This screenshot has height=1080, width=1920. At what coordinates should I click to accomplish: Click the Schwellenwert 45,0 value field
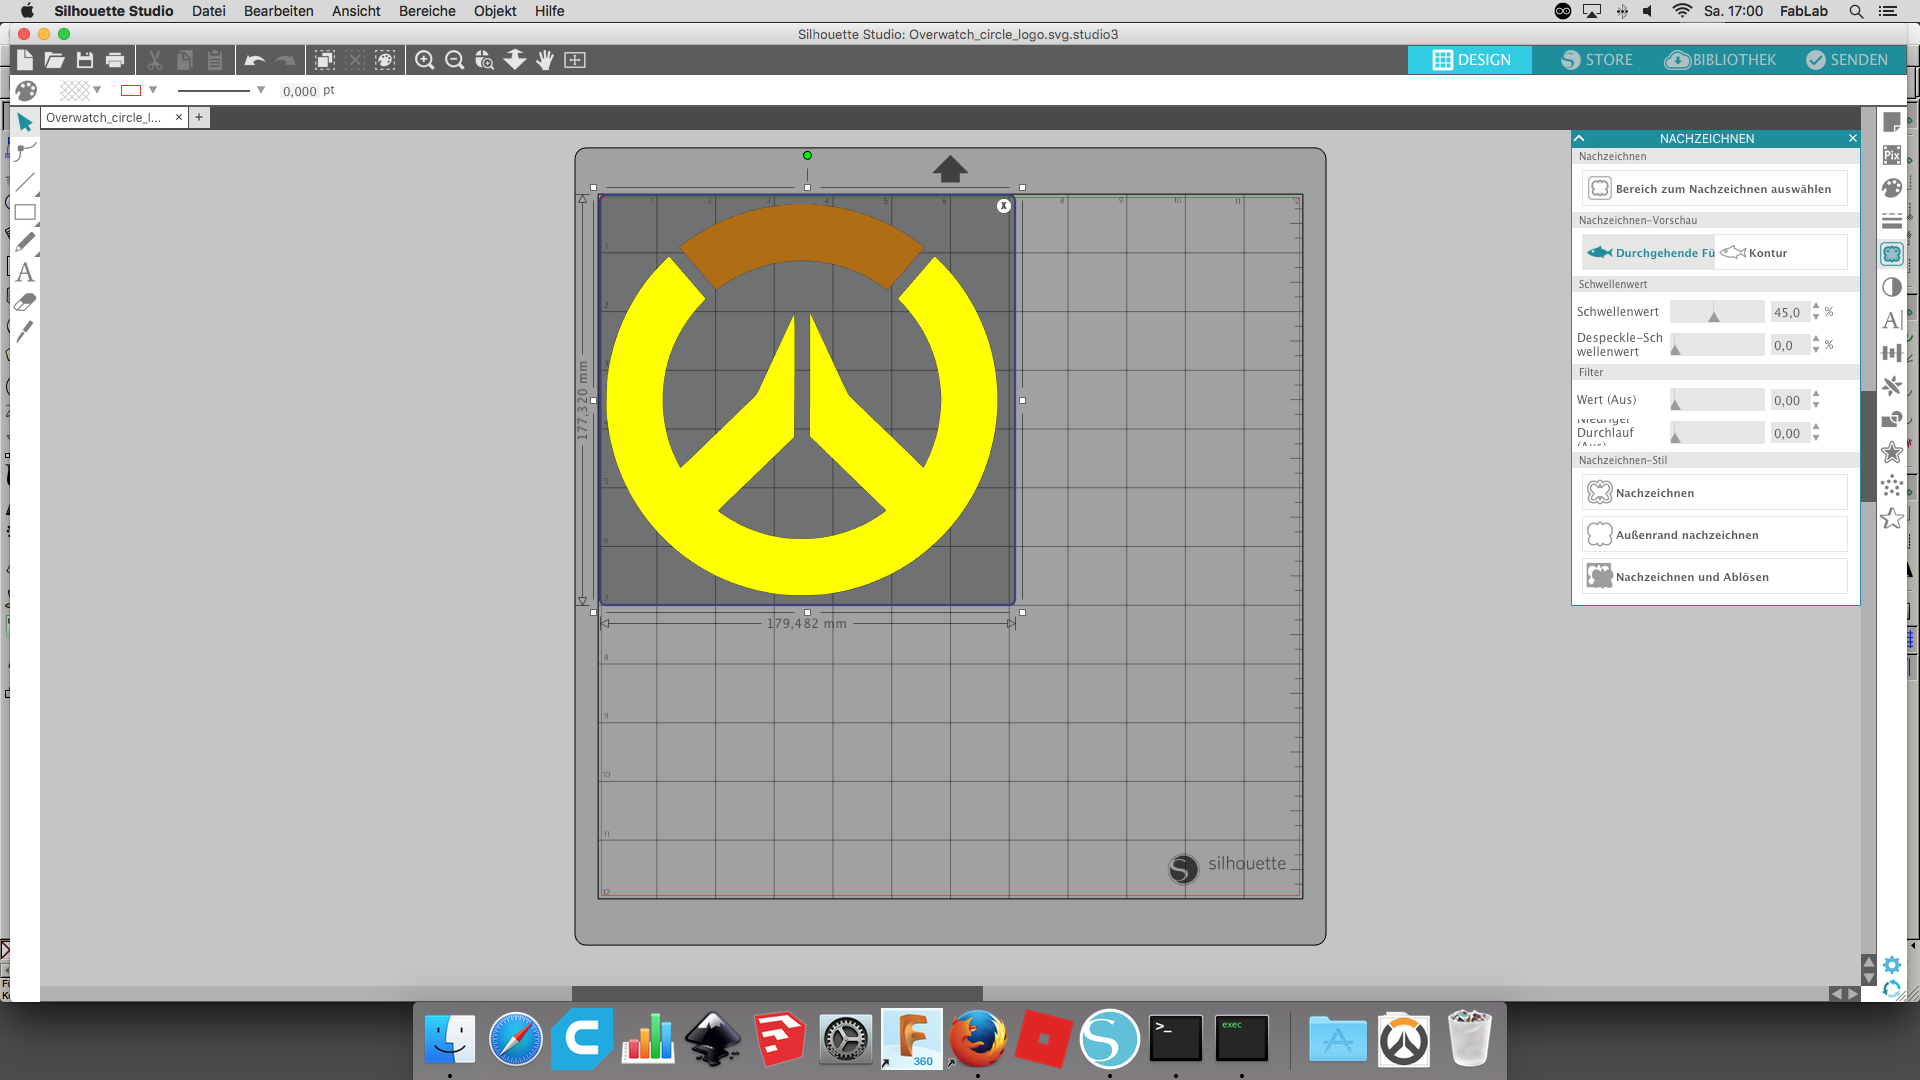1789,312
